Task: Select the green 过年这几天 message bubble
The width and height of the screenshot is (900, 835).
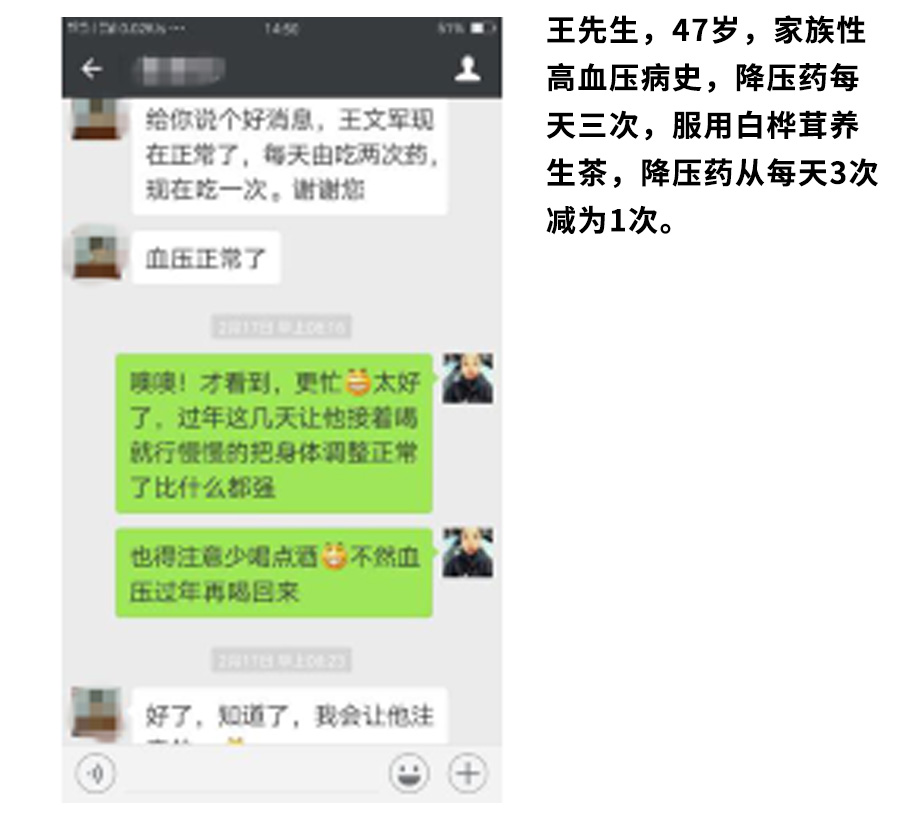Action: 274,433
